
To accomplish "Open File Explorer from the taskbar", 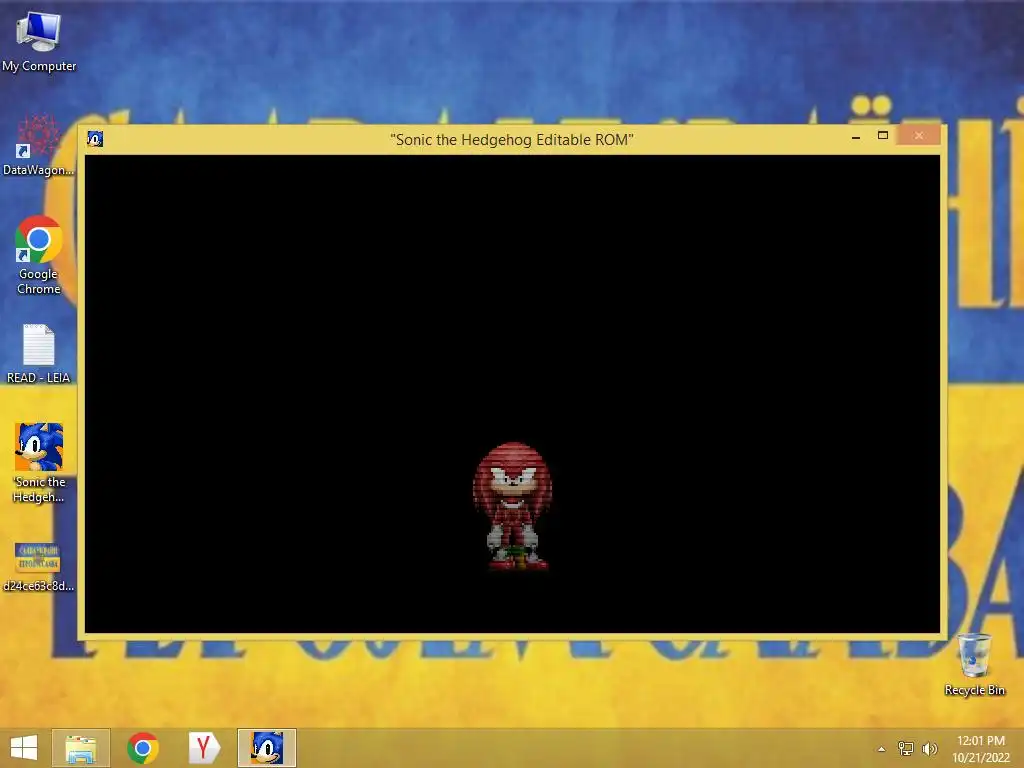I will (81, 748).
